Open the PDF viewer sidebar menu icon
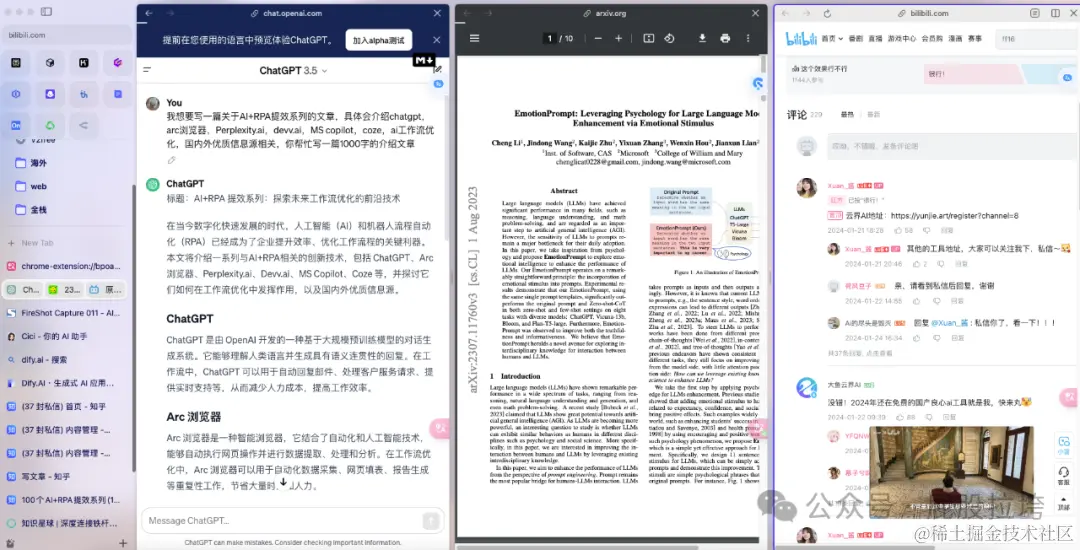Image resolution: width=1080 pixels, height=550 pixels. 475,39
